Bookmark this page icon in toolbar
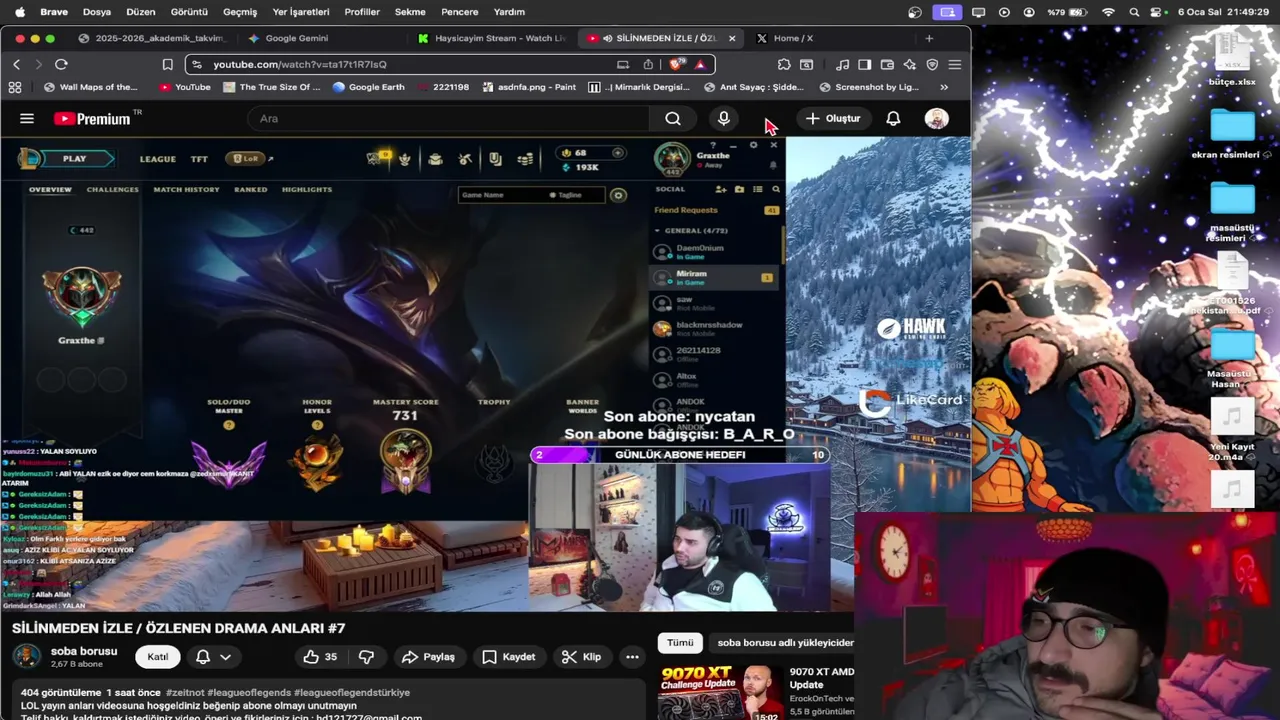The width and height of the screenshot is (1280, 720). pyautogui.click(x=167, y=64)
